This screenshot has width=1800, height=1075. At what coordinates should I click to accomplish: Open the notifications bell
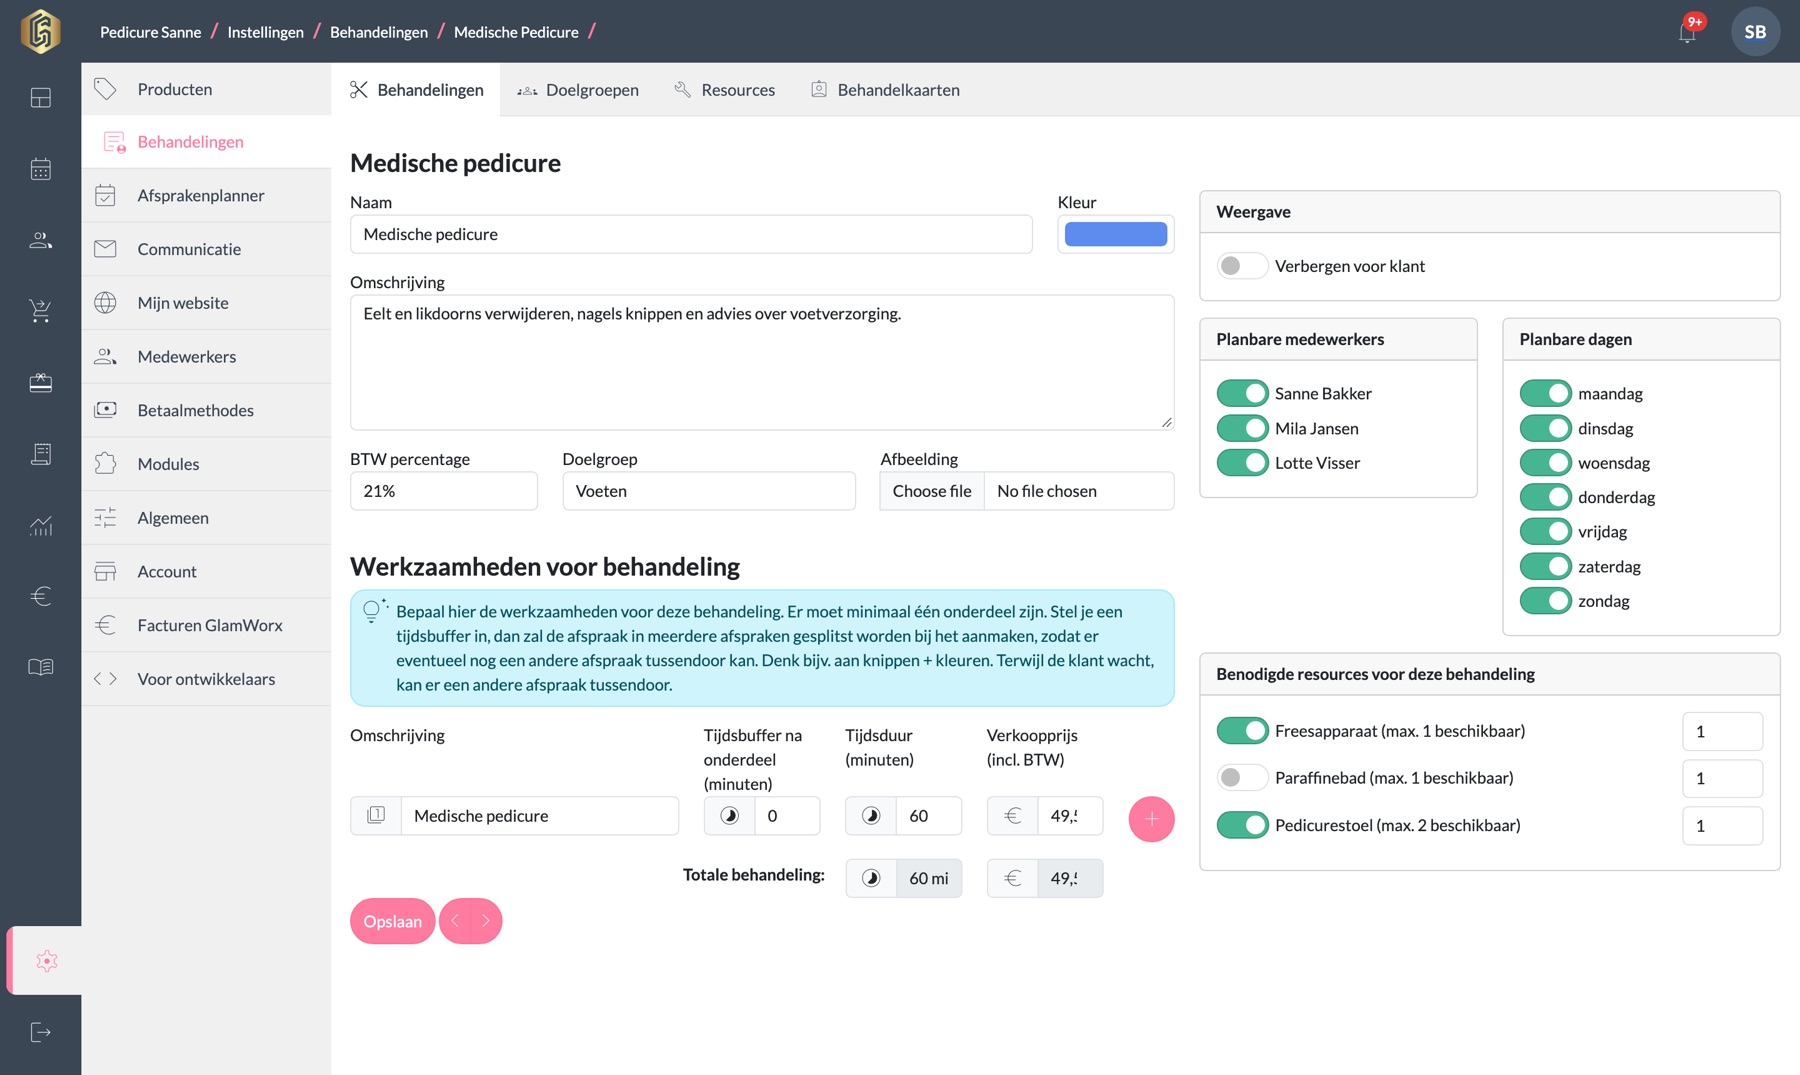(1687, 32)
